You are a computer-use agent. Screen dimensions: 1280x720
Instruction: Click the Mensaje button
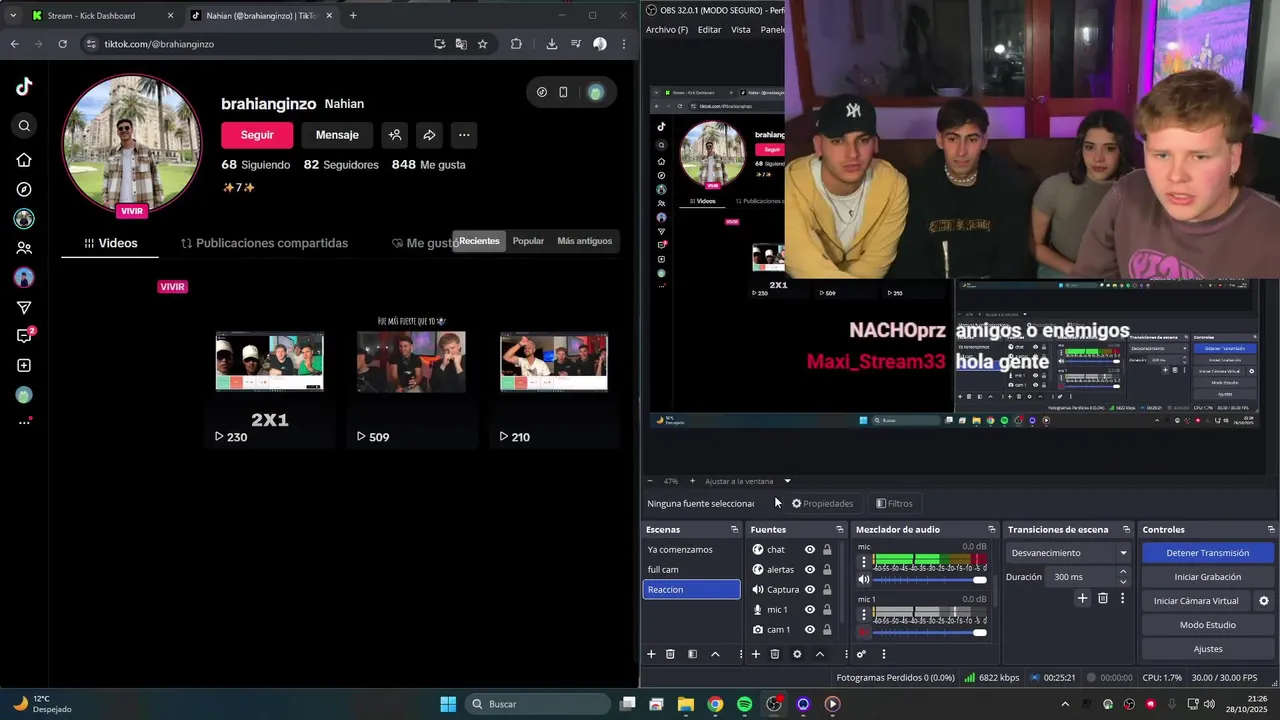tap(337, 135)
